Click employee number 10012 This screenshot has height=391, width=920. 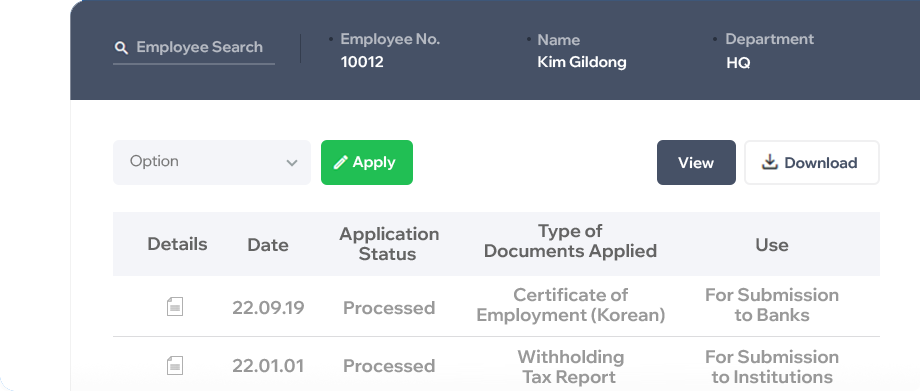point(362,62)
